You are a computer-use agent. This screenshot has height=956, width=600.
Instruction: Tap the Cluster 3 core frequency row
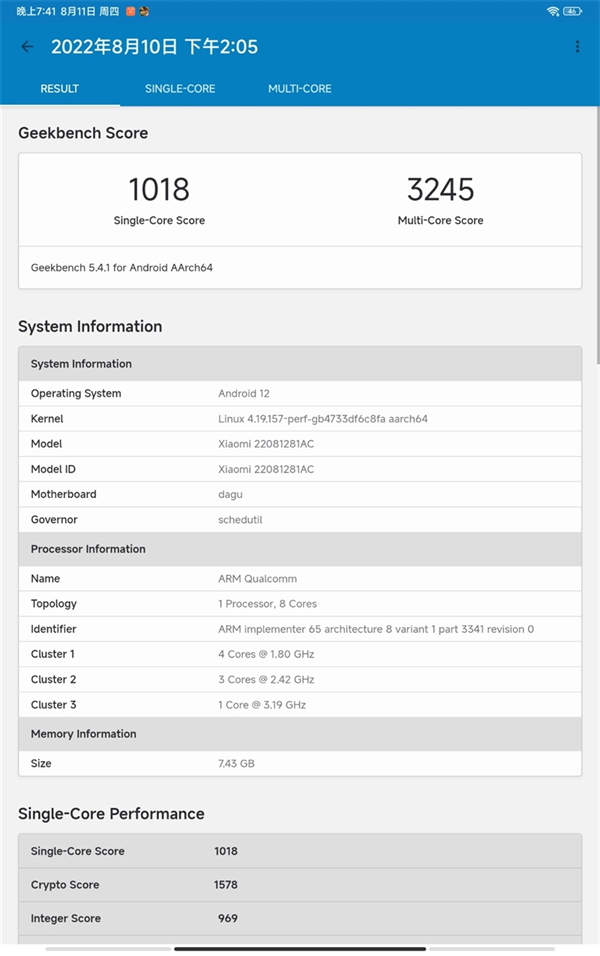299,705
